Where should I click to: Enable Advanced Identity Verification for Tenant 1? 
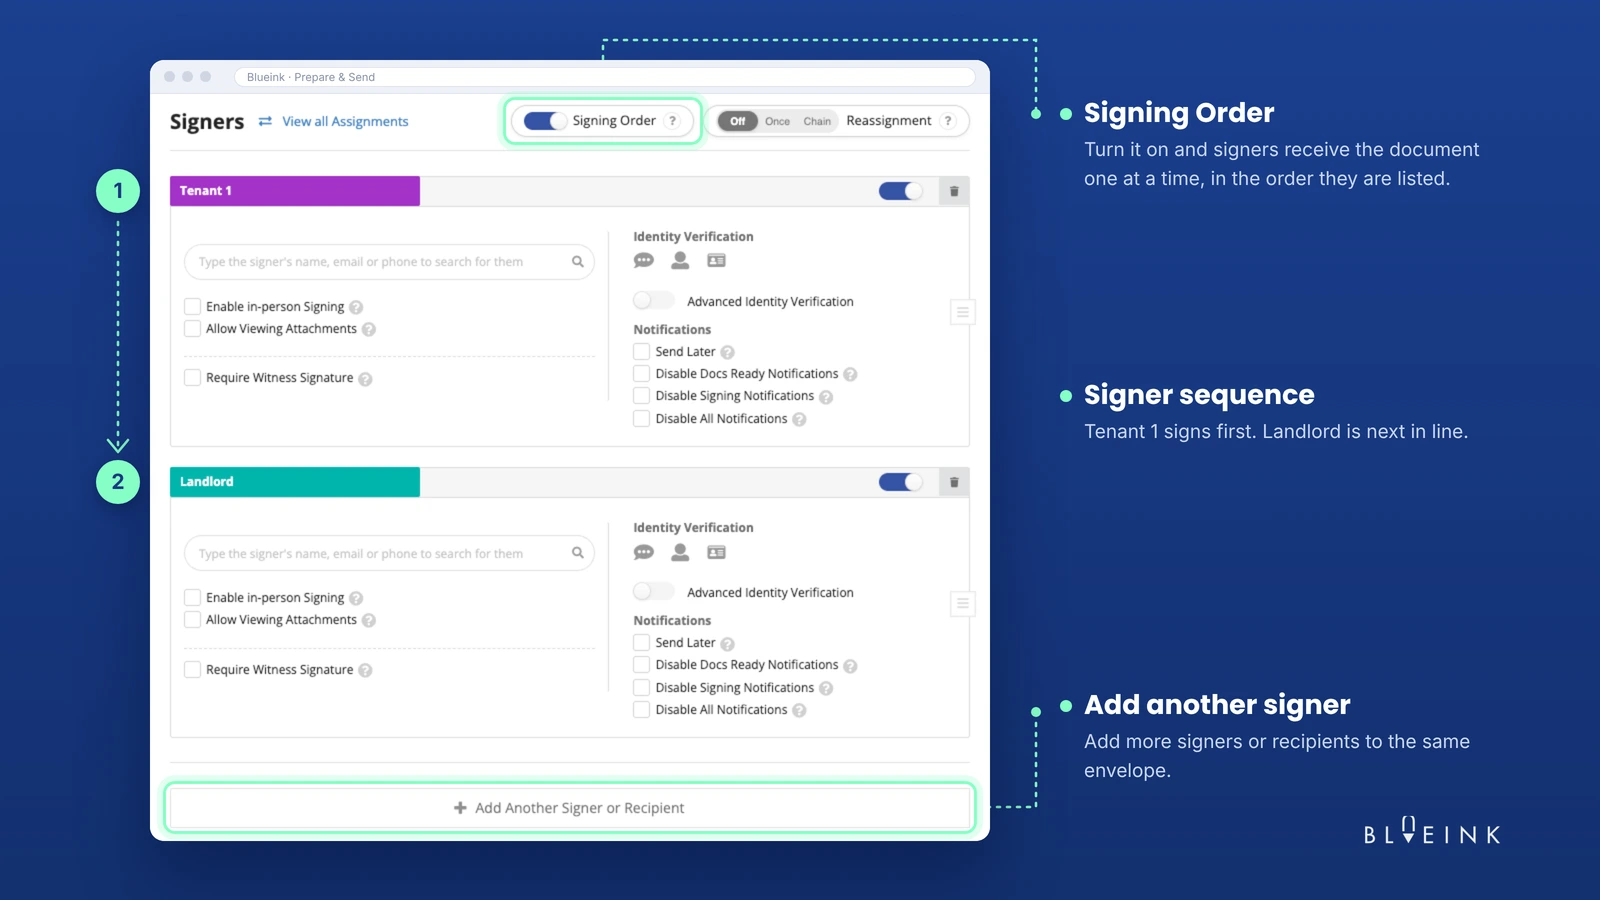653,301
